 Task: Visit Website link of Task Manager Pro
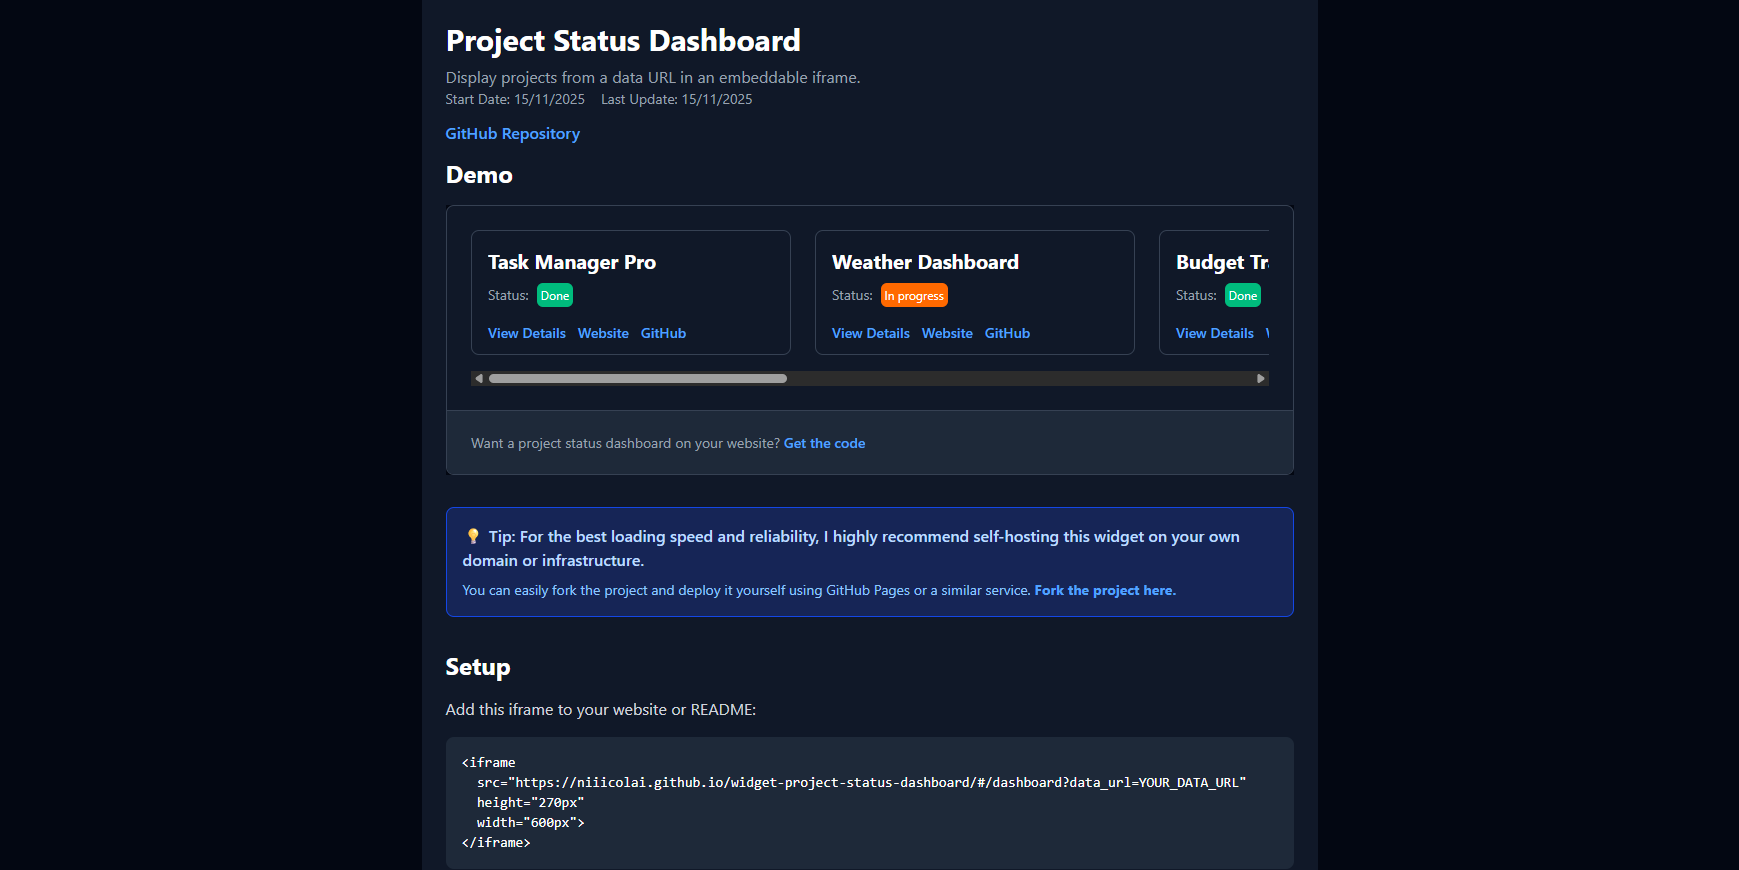603,333
